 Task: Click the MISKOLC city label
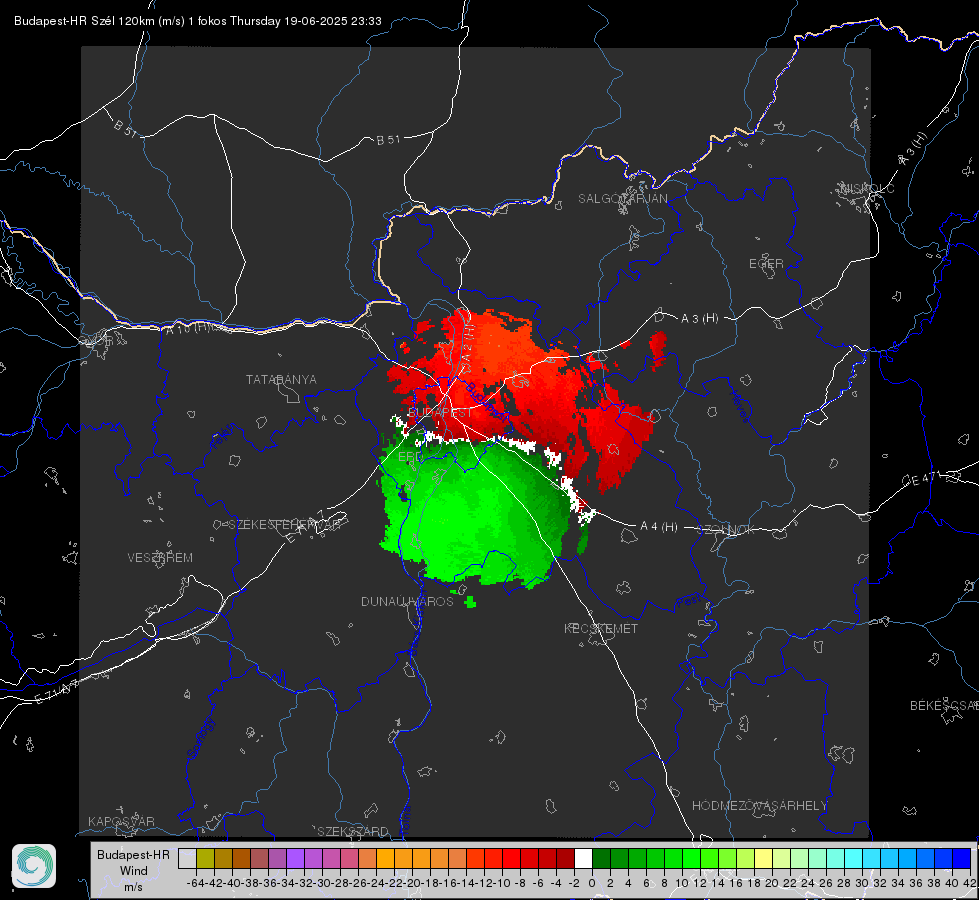tap(867, 189)
